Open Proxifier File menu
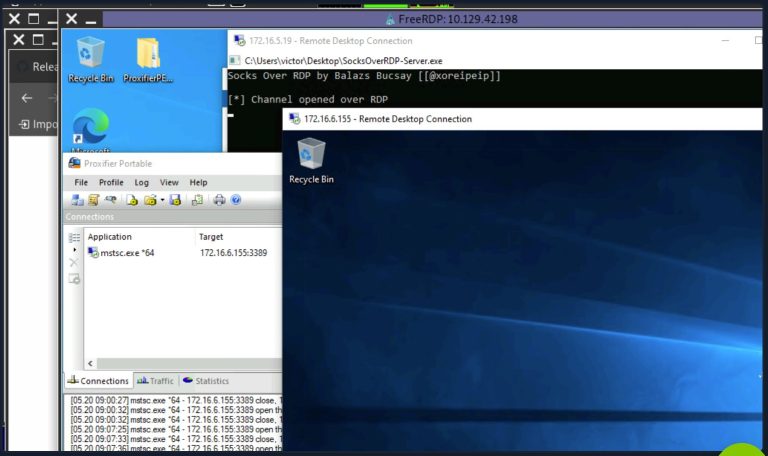 point(81,182)
